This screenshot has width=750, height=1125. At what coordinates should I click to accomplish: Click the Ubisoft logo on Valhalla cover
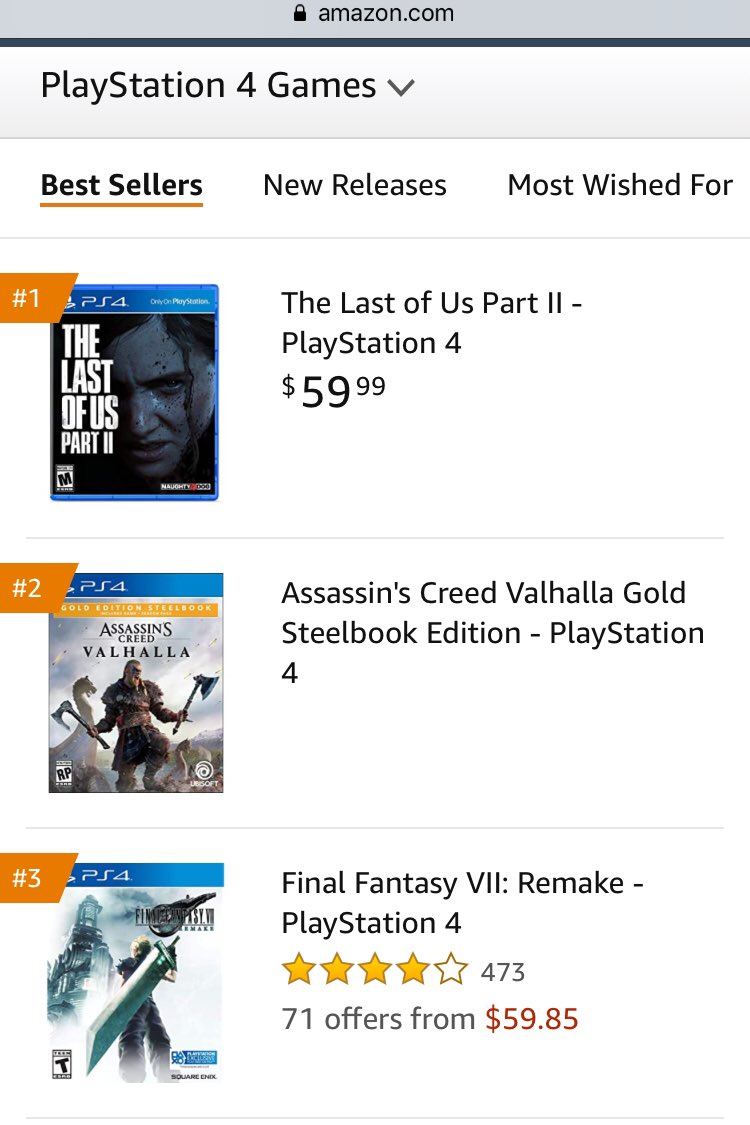[x=202, y=770]
